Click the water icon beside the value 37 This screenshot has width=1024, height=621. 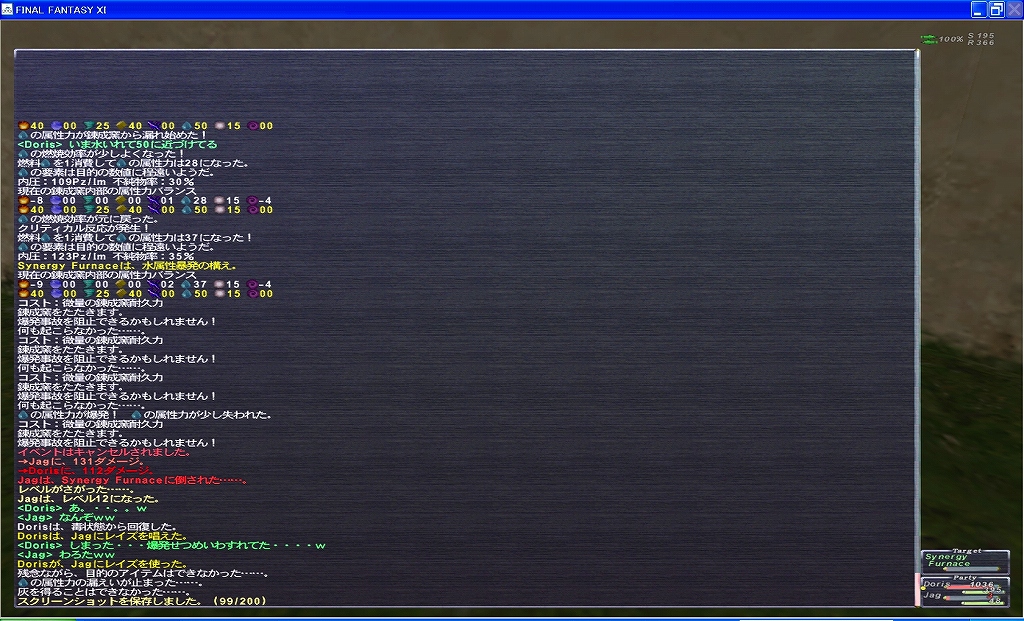(x=186, y=284)
